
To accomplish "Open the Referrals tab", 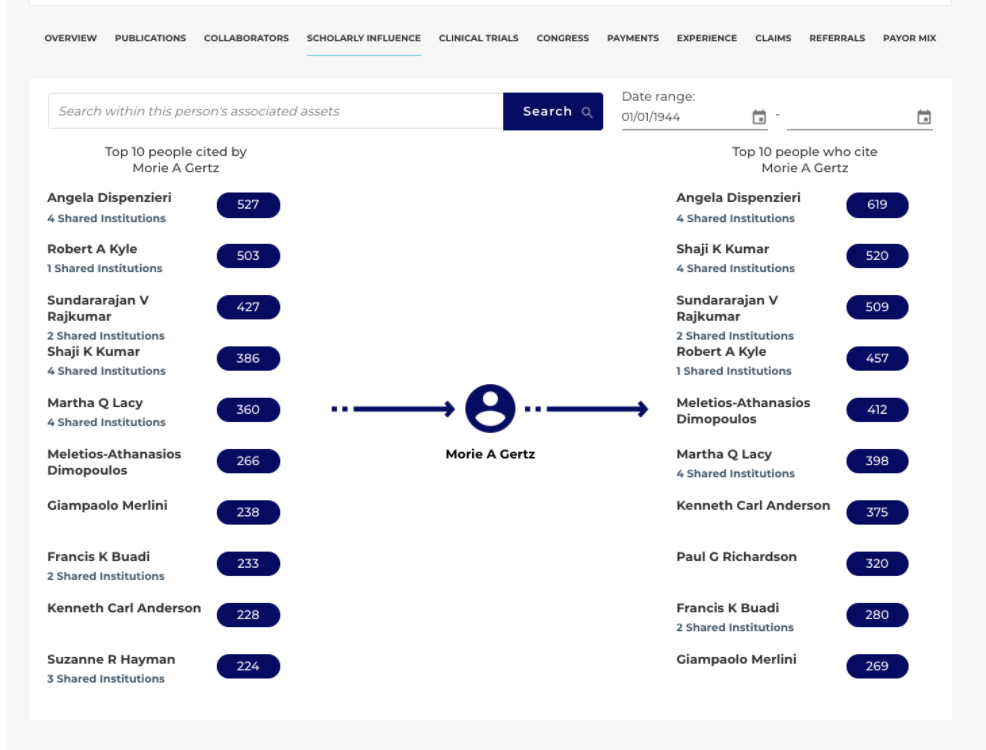I will pyautogui.click(x=837, y=38).
